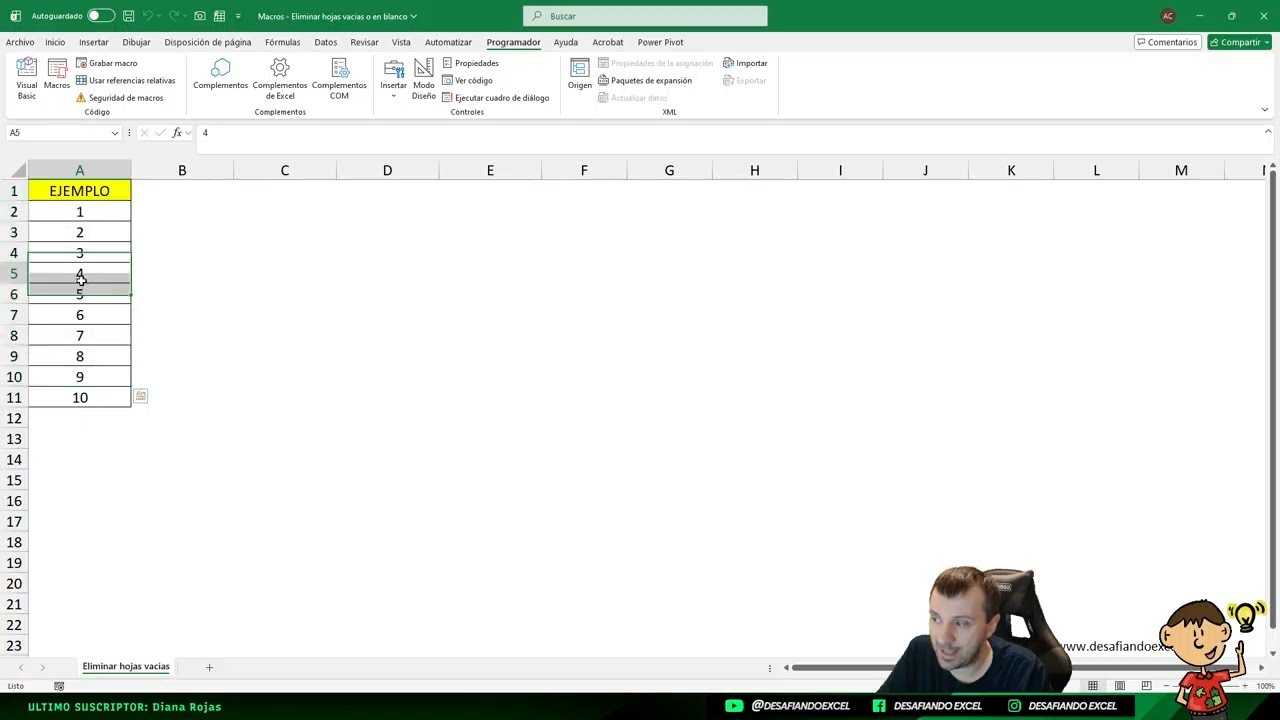1280x720 pixels.
Task: Switch to the Disposición de página tab
Action: tap(208, 42)
